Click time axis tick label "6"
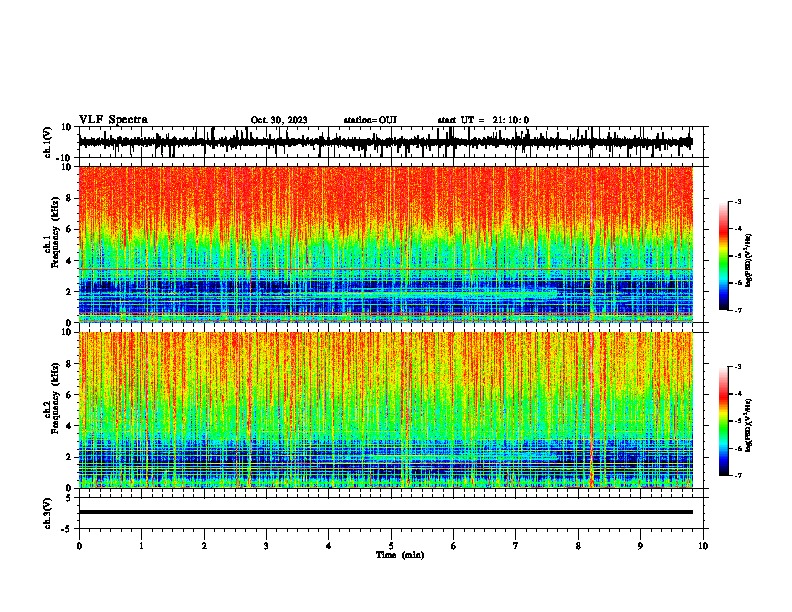 click(x=454, y=546)
